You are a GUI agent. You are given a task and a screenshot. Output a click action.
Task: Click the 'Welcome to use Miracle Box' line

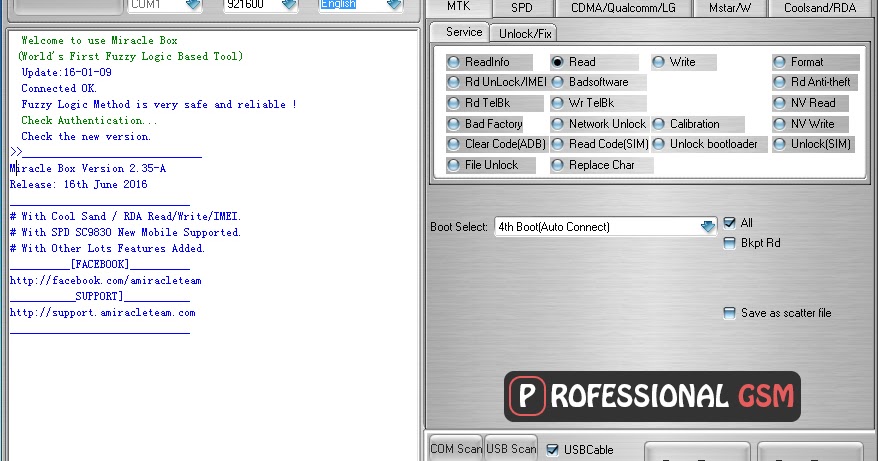pyautogui.click(x=99, y=40)
